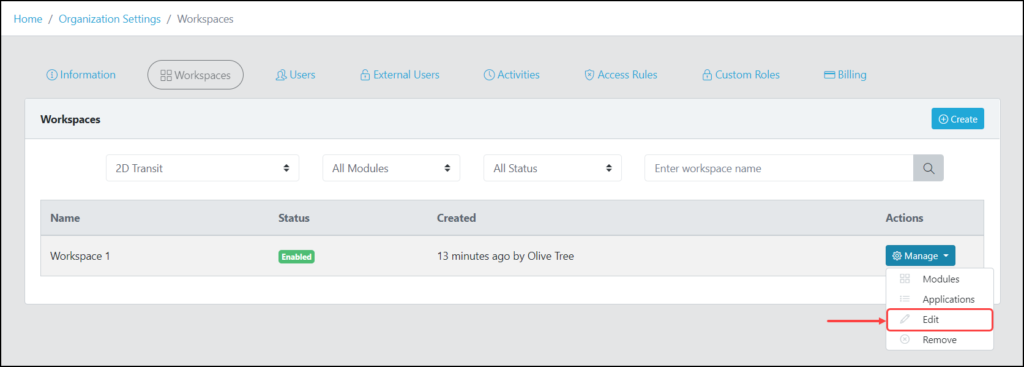1024x367 pixels.
Task: Click the grid icon beside Modules
Action: pyautogui.click(x=904, y=279)
